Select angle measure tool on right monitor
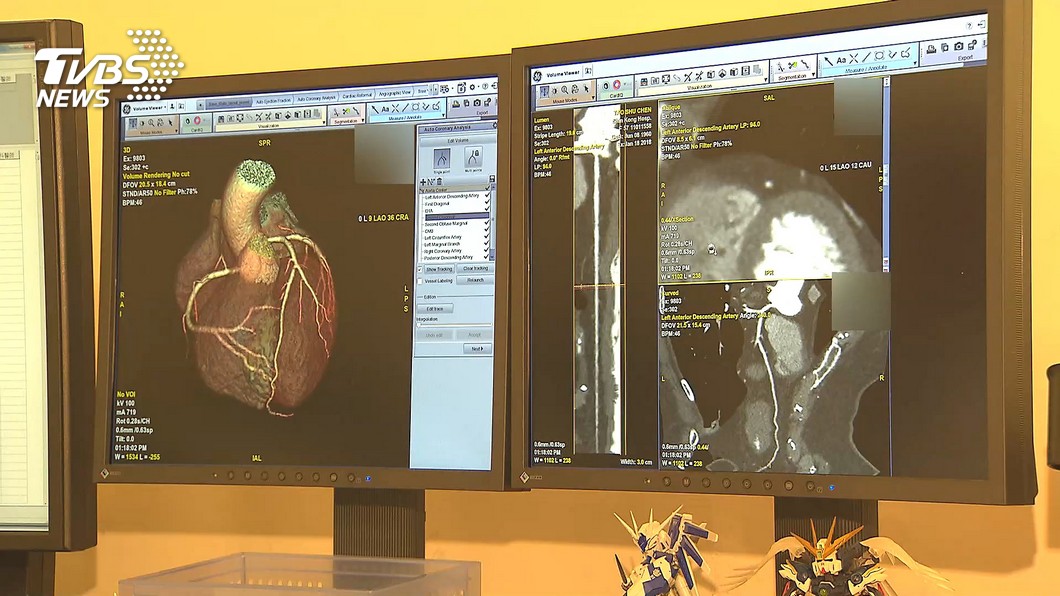 point(892,54)
